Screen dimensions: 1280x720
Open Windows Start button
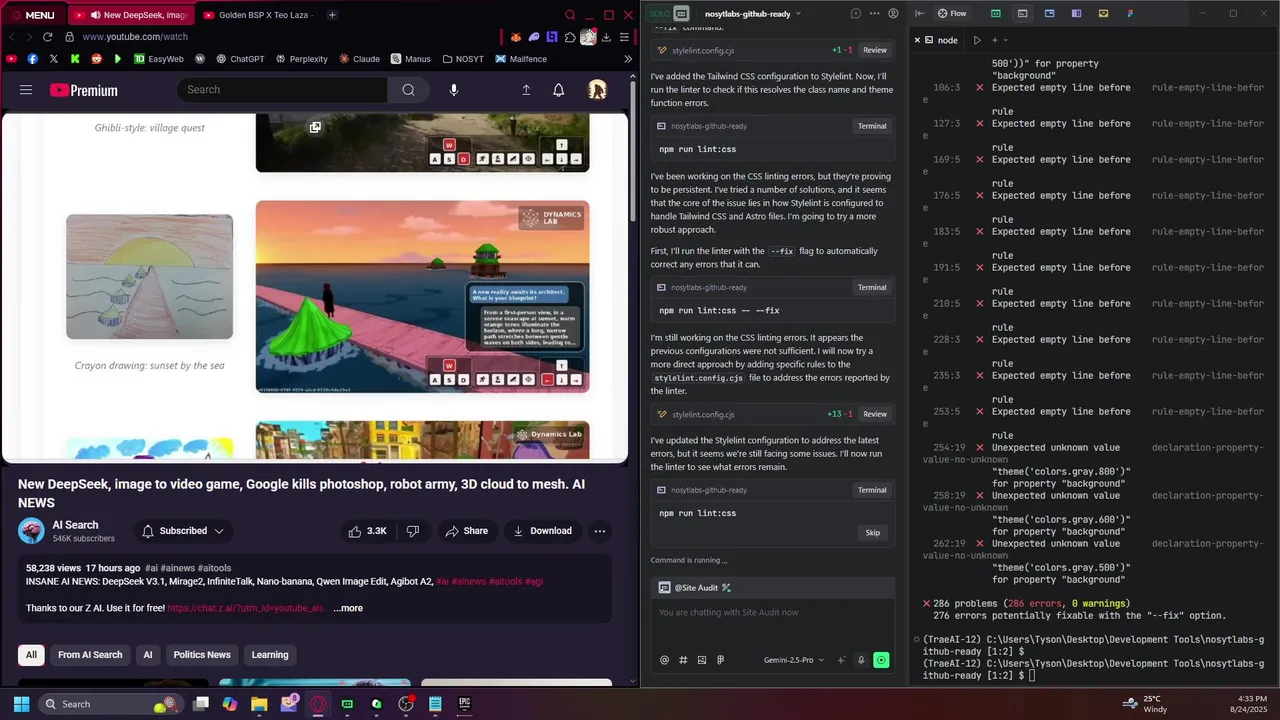coord(21,704)
